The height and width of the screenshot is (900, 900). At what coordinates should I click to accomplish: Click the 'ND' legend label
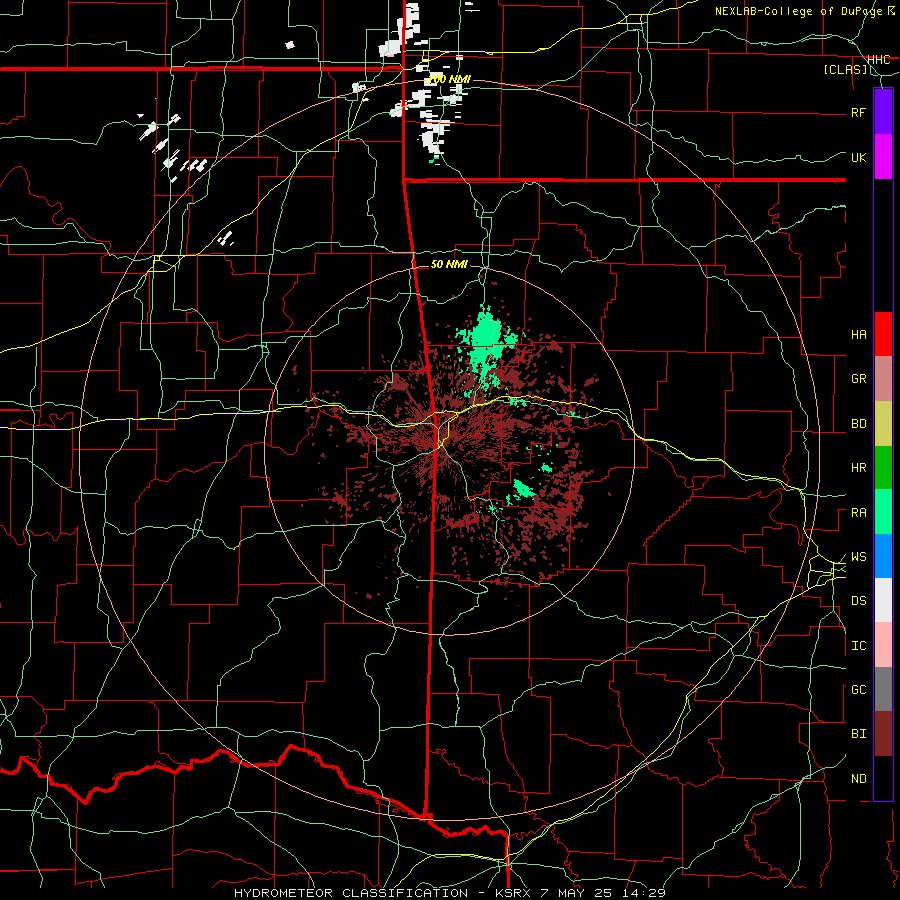pos(858,779)
